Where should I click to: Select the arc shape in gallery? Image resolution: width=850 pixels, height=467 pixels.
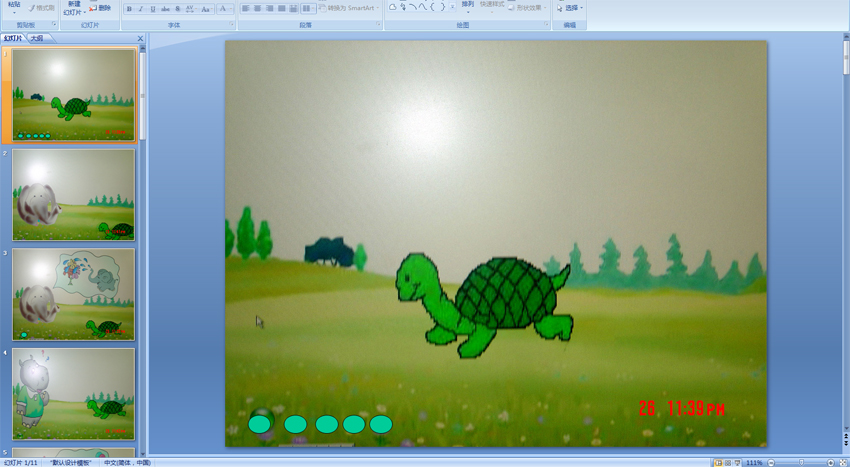coord(413,7)
